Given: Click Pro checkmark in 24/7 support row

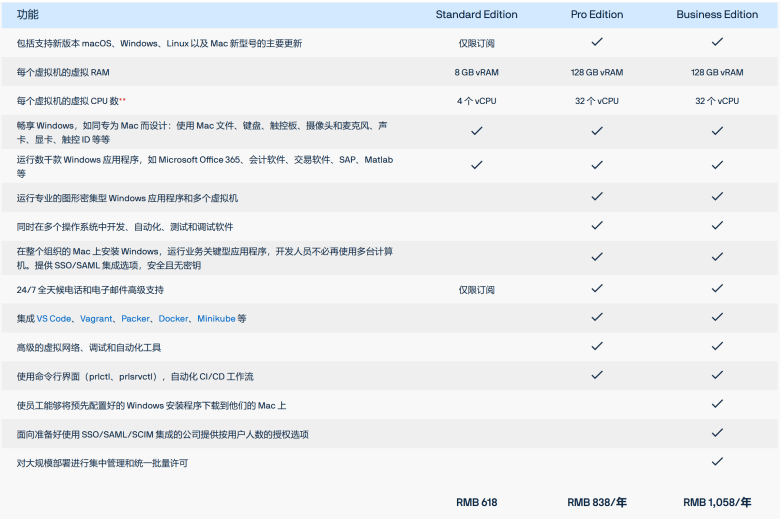Looking at the screenshot, I should [x=597, y=288].
